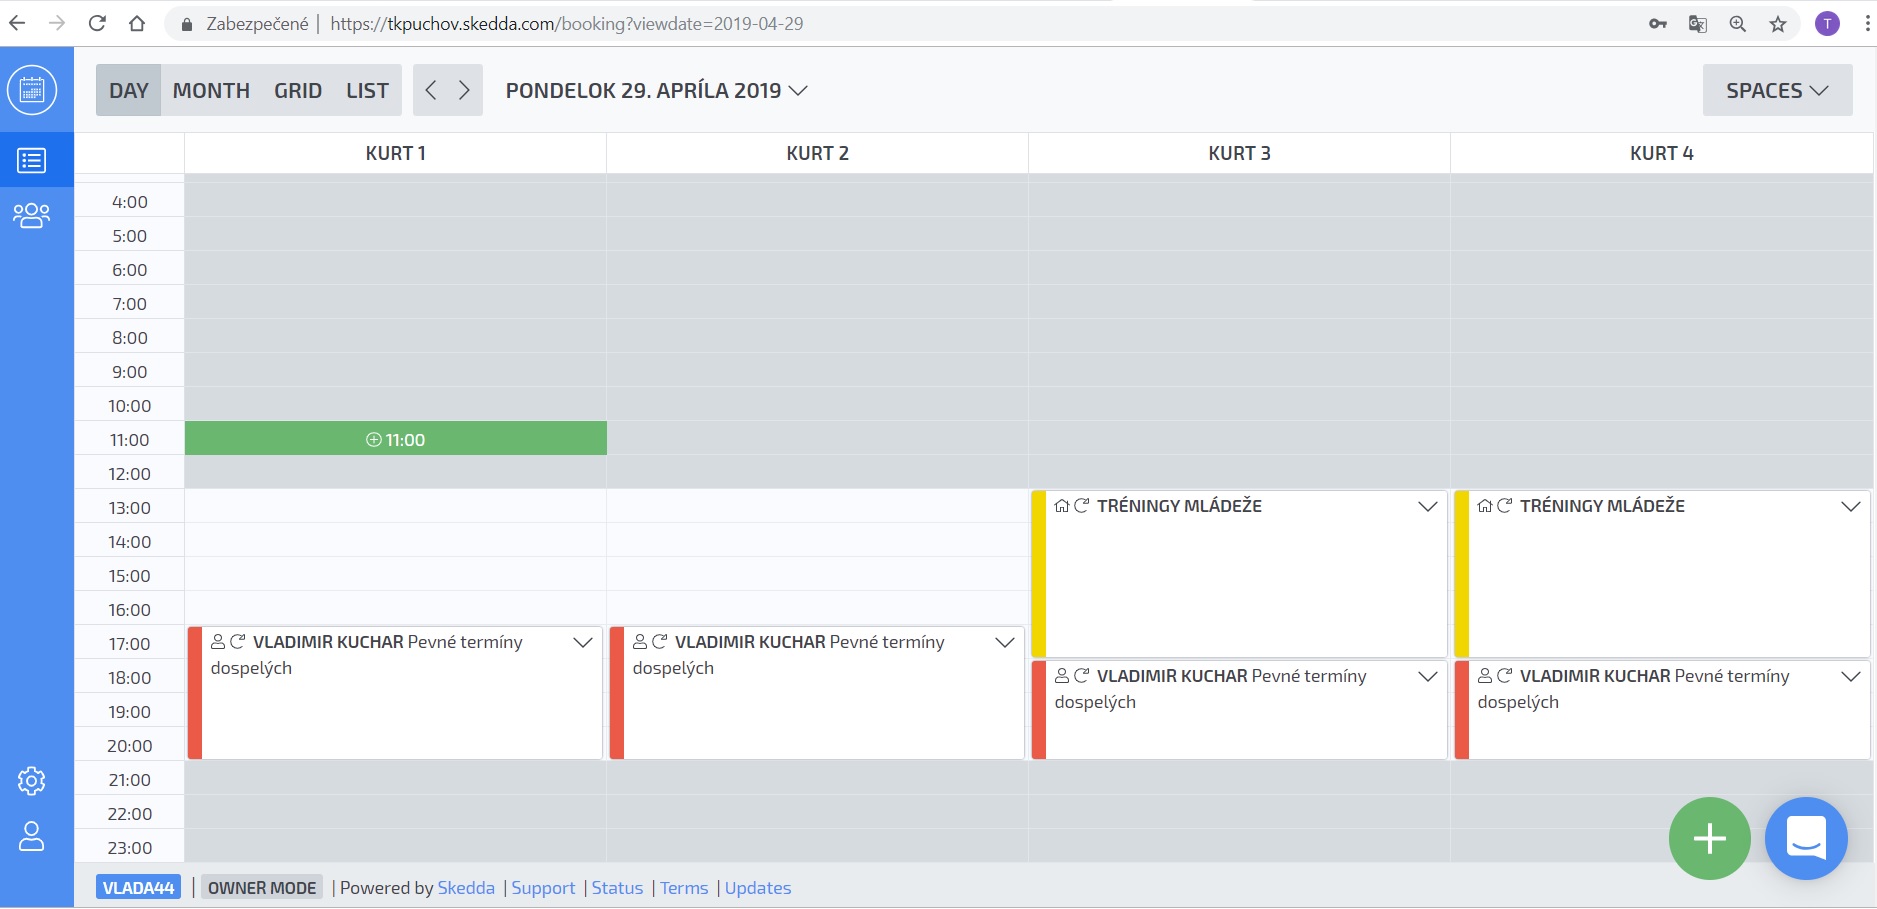Open the calendar scheduler icon in sidebar
Screen dimensions: 1877x909
(x=32, y=90)
